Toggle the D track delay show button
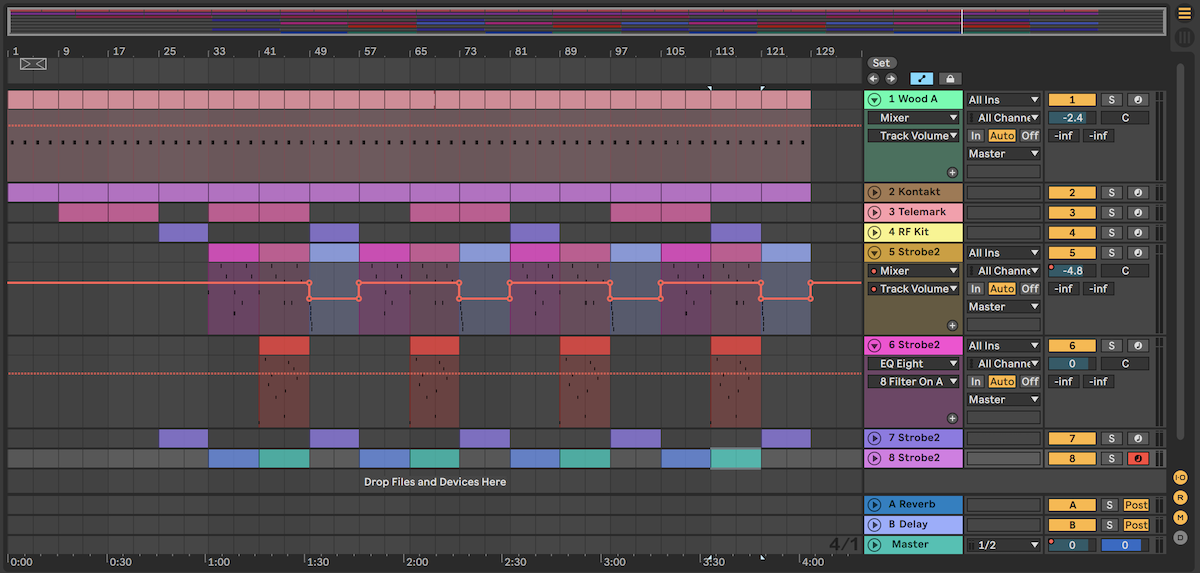The height and width of the screenshot is (573, 1200). point(1180,538)
